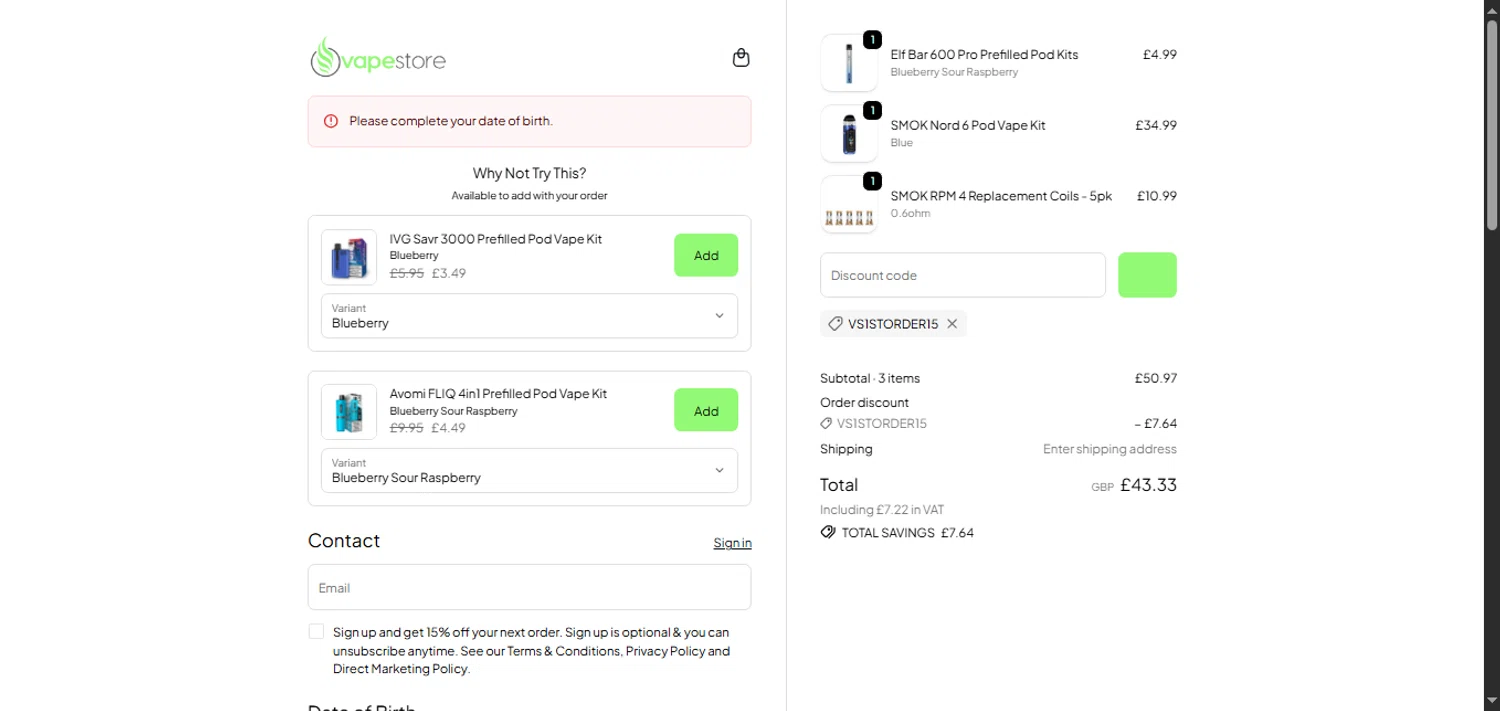Click the Email input field
Screen dimensions: 1500x711
(529, 587)
